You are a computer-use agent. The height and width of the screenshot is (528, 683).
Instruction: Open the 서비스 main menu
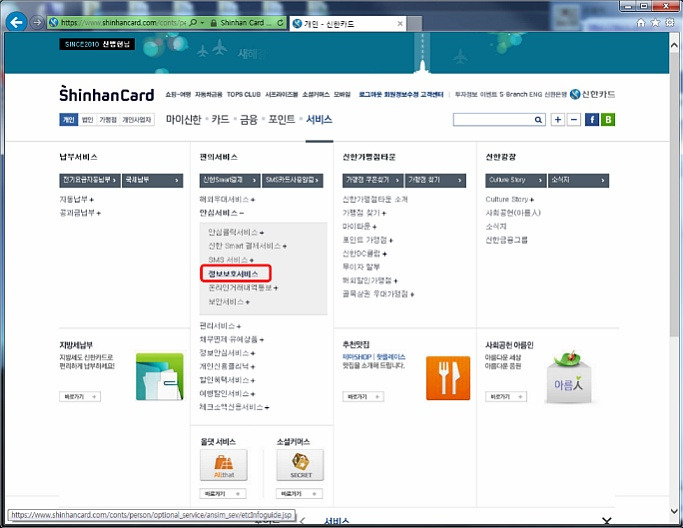319,119
